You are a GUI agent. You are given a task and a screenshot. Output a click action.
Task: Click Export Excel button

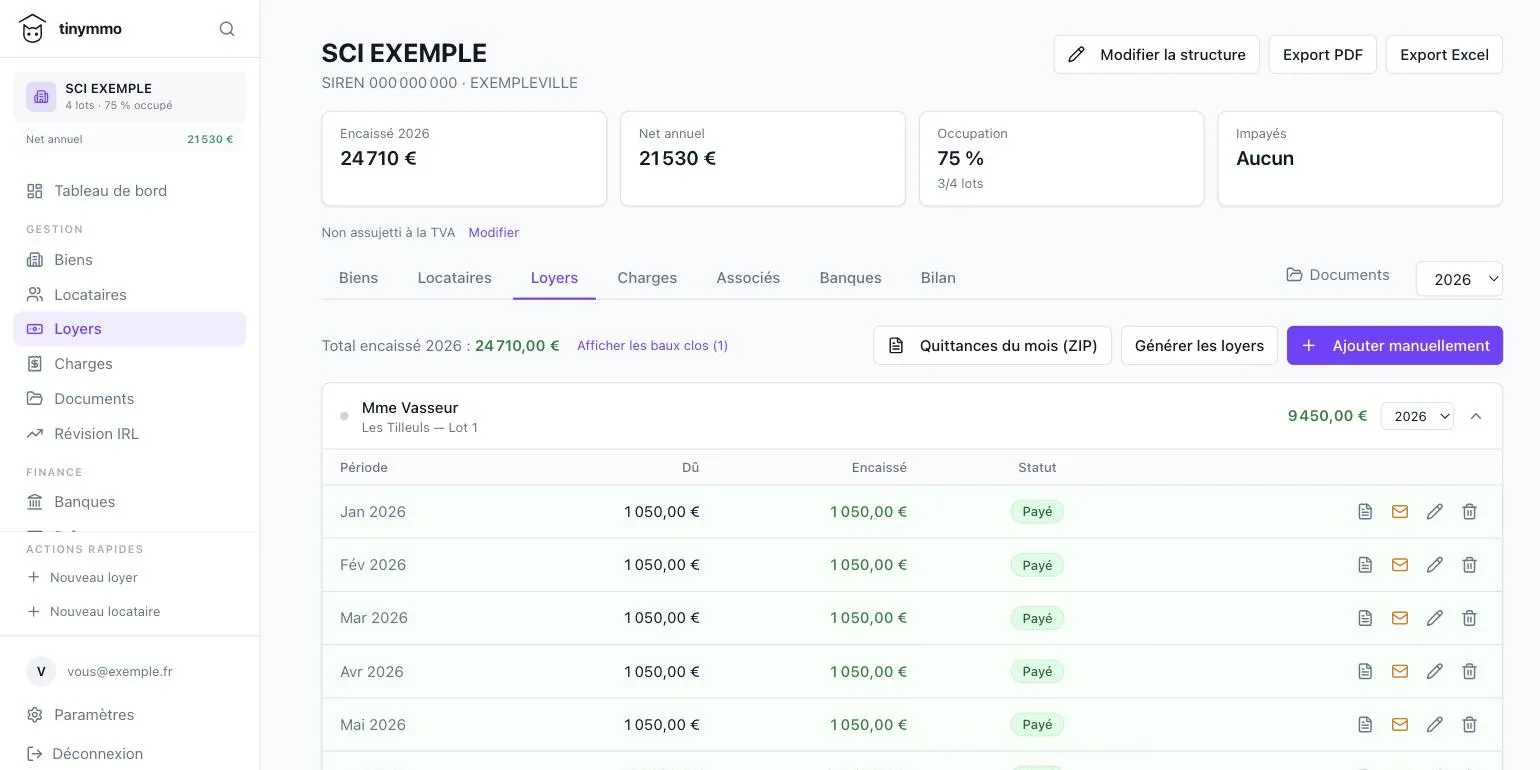(1444, 55)
